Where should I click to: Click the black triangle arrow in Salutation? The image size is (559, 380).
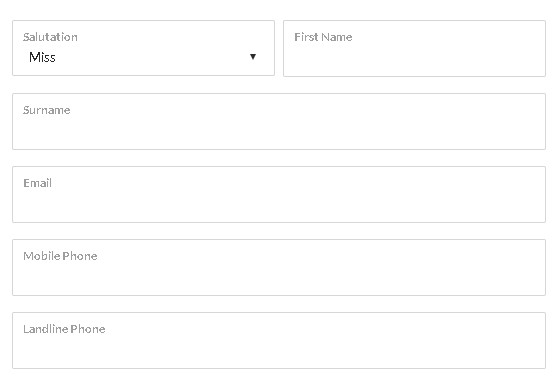(x=253, y=57)
